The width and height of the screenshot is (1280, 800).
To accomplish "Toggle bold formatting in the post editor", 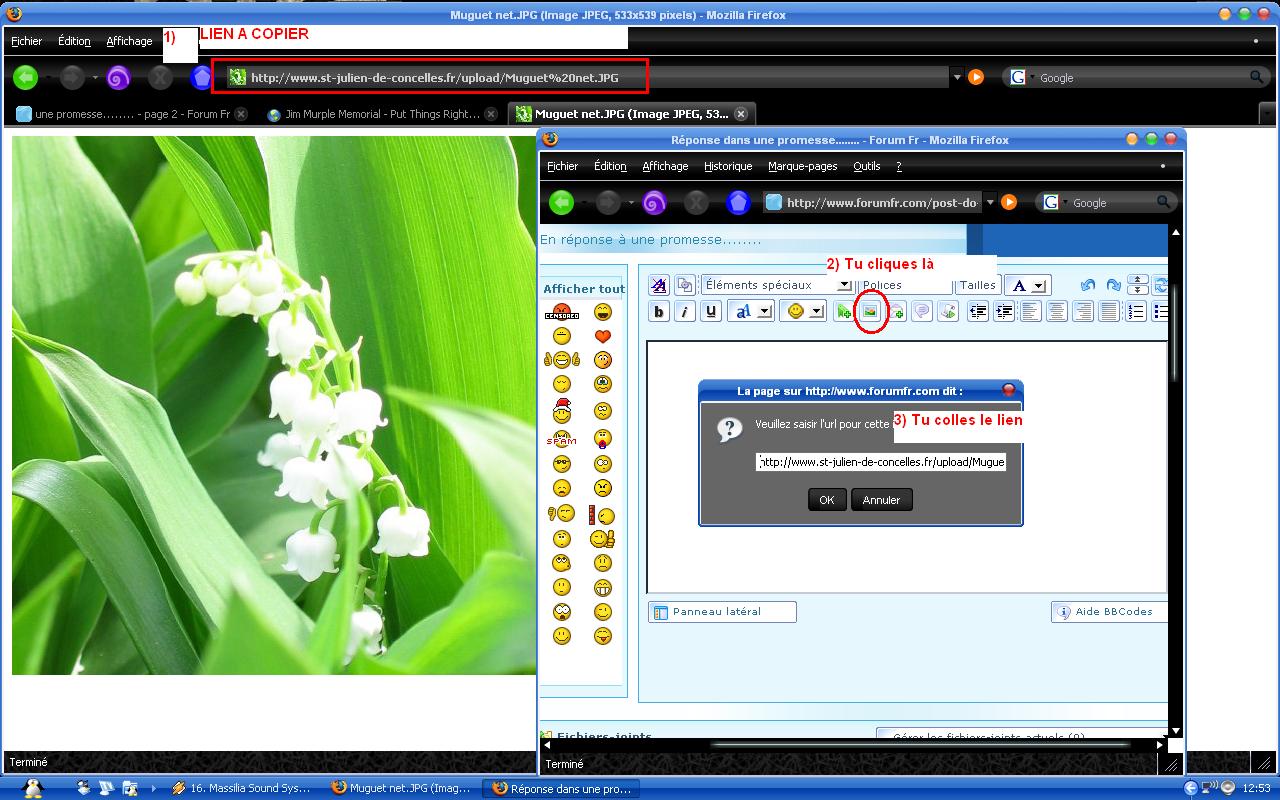I will [x=659, y=312].
